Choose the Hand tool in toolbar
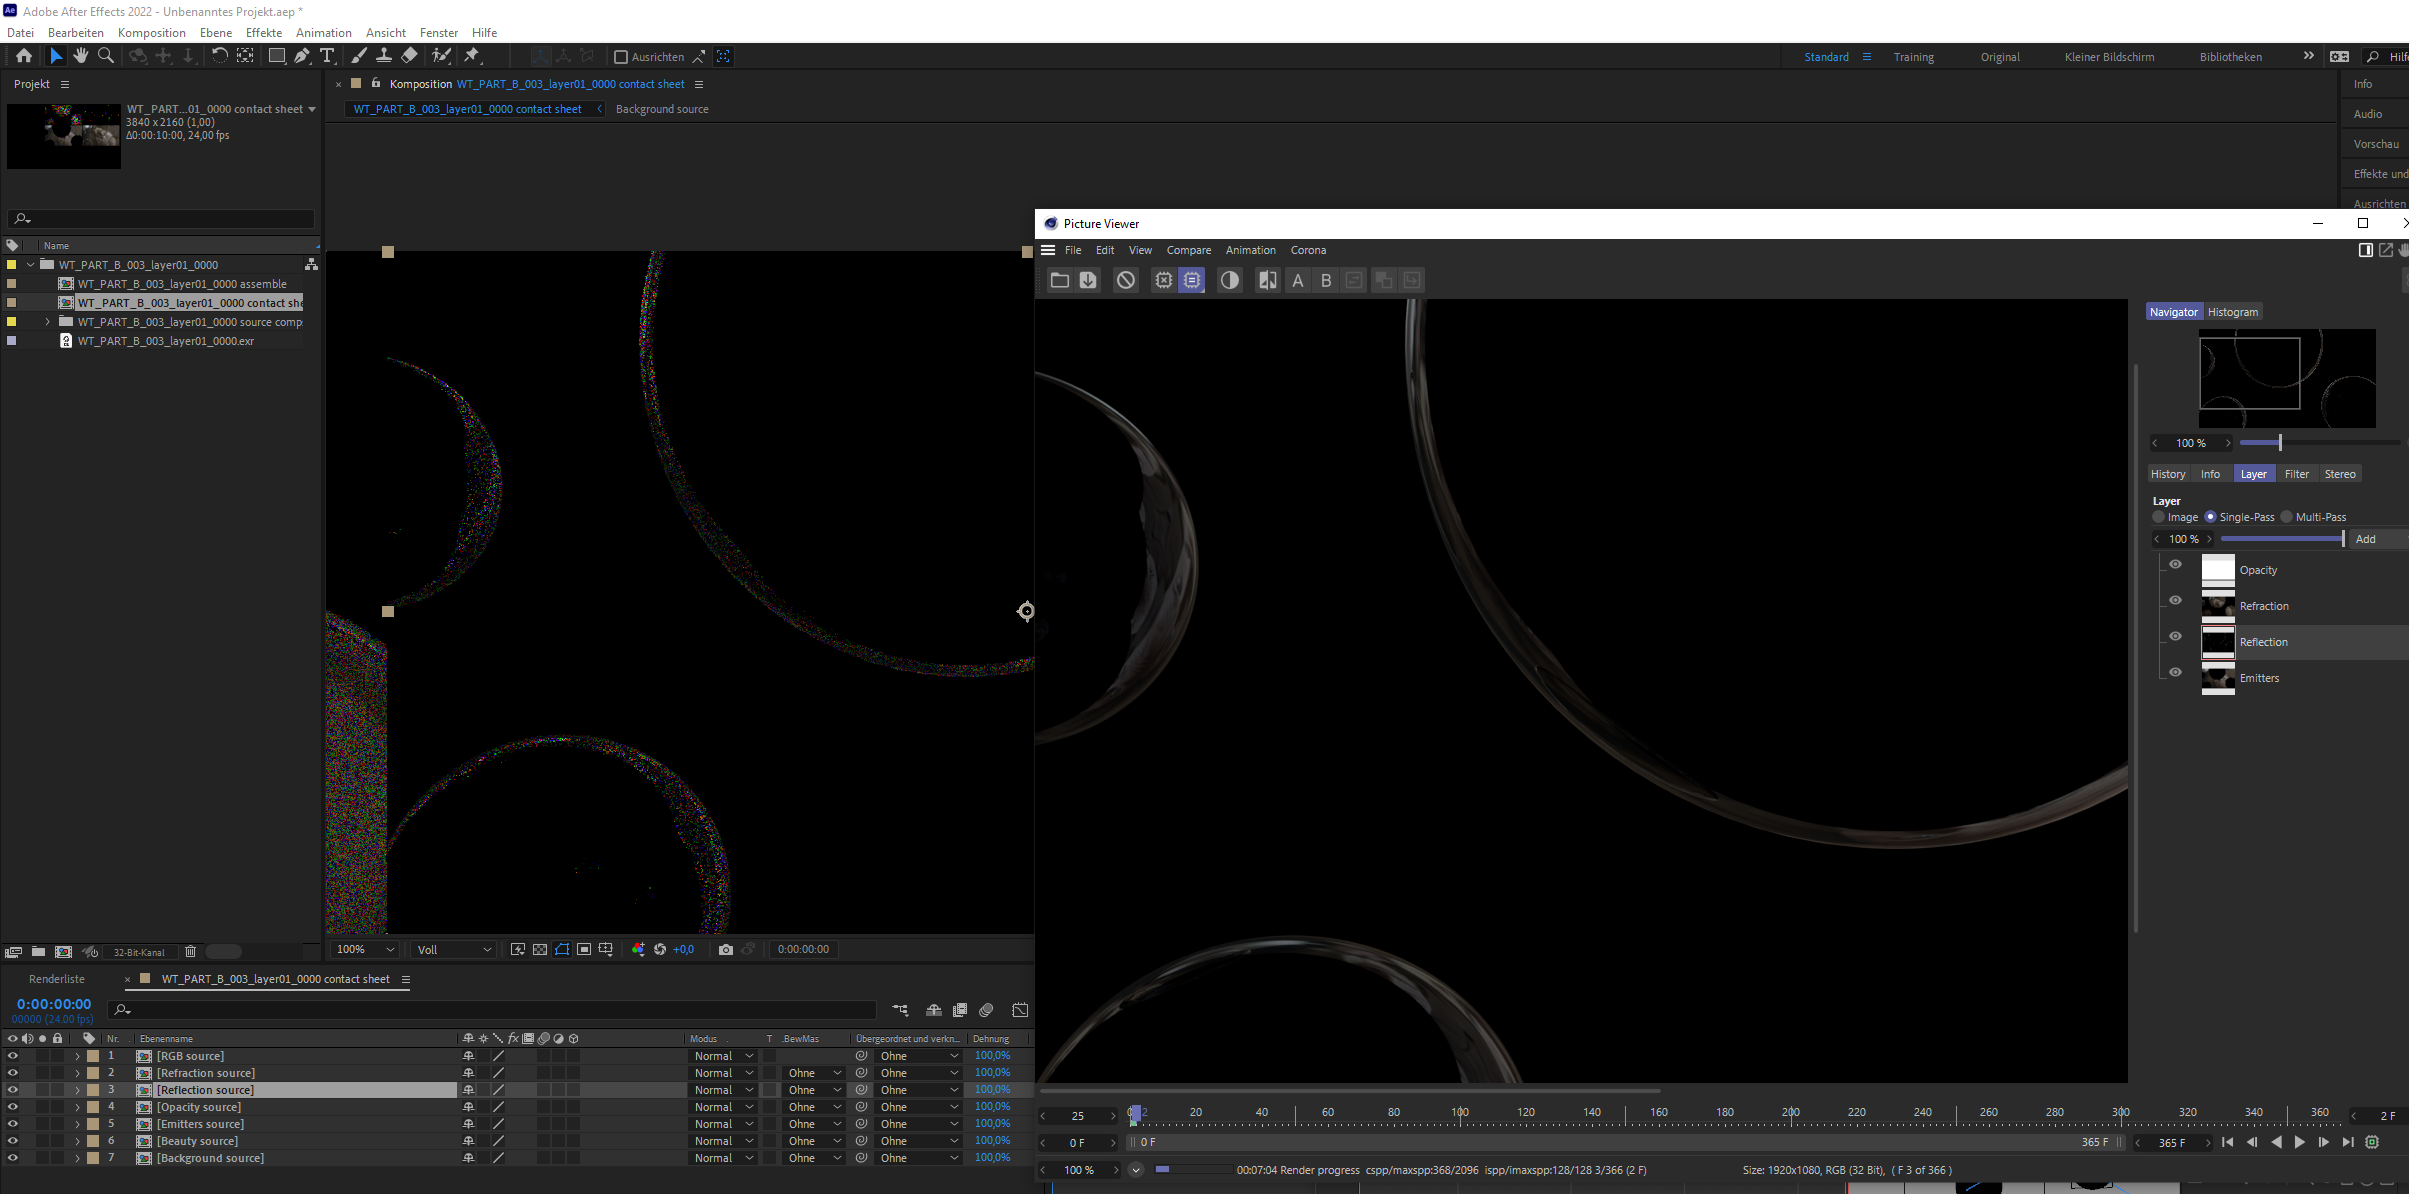The height and width of the screenshot is (1194, 2409). click(x=81, y=56)
